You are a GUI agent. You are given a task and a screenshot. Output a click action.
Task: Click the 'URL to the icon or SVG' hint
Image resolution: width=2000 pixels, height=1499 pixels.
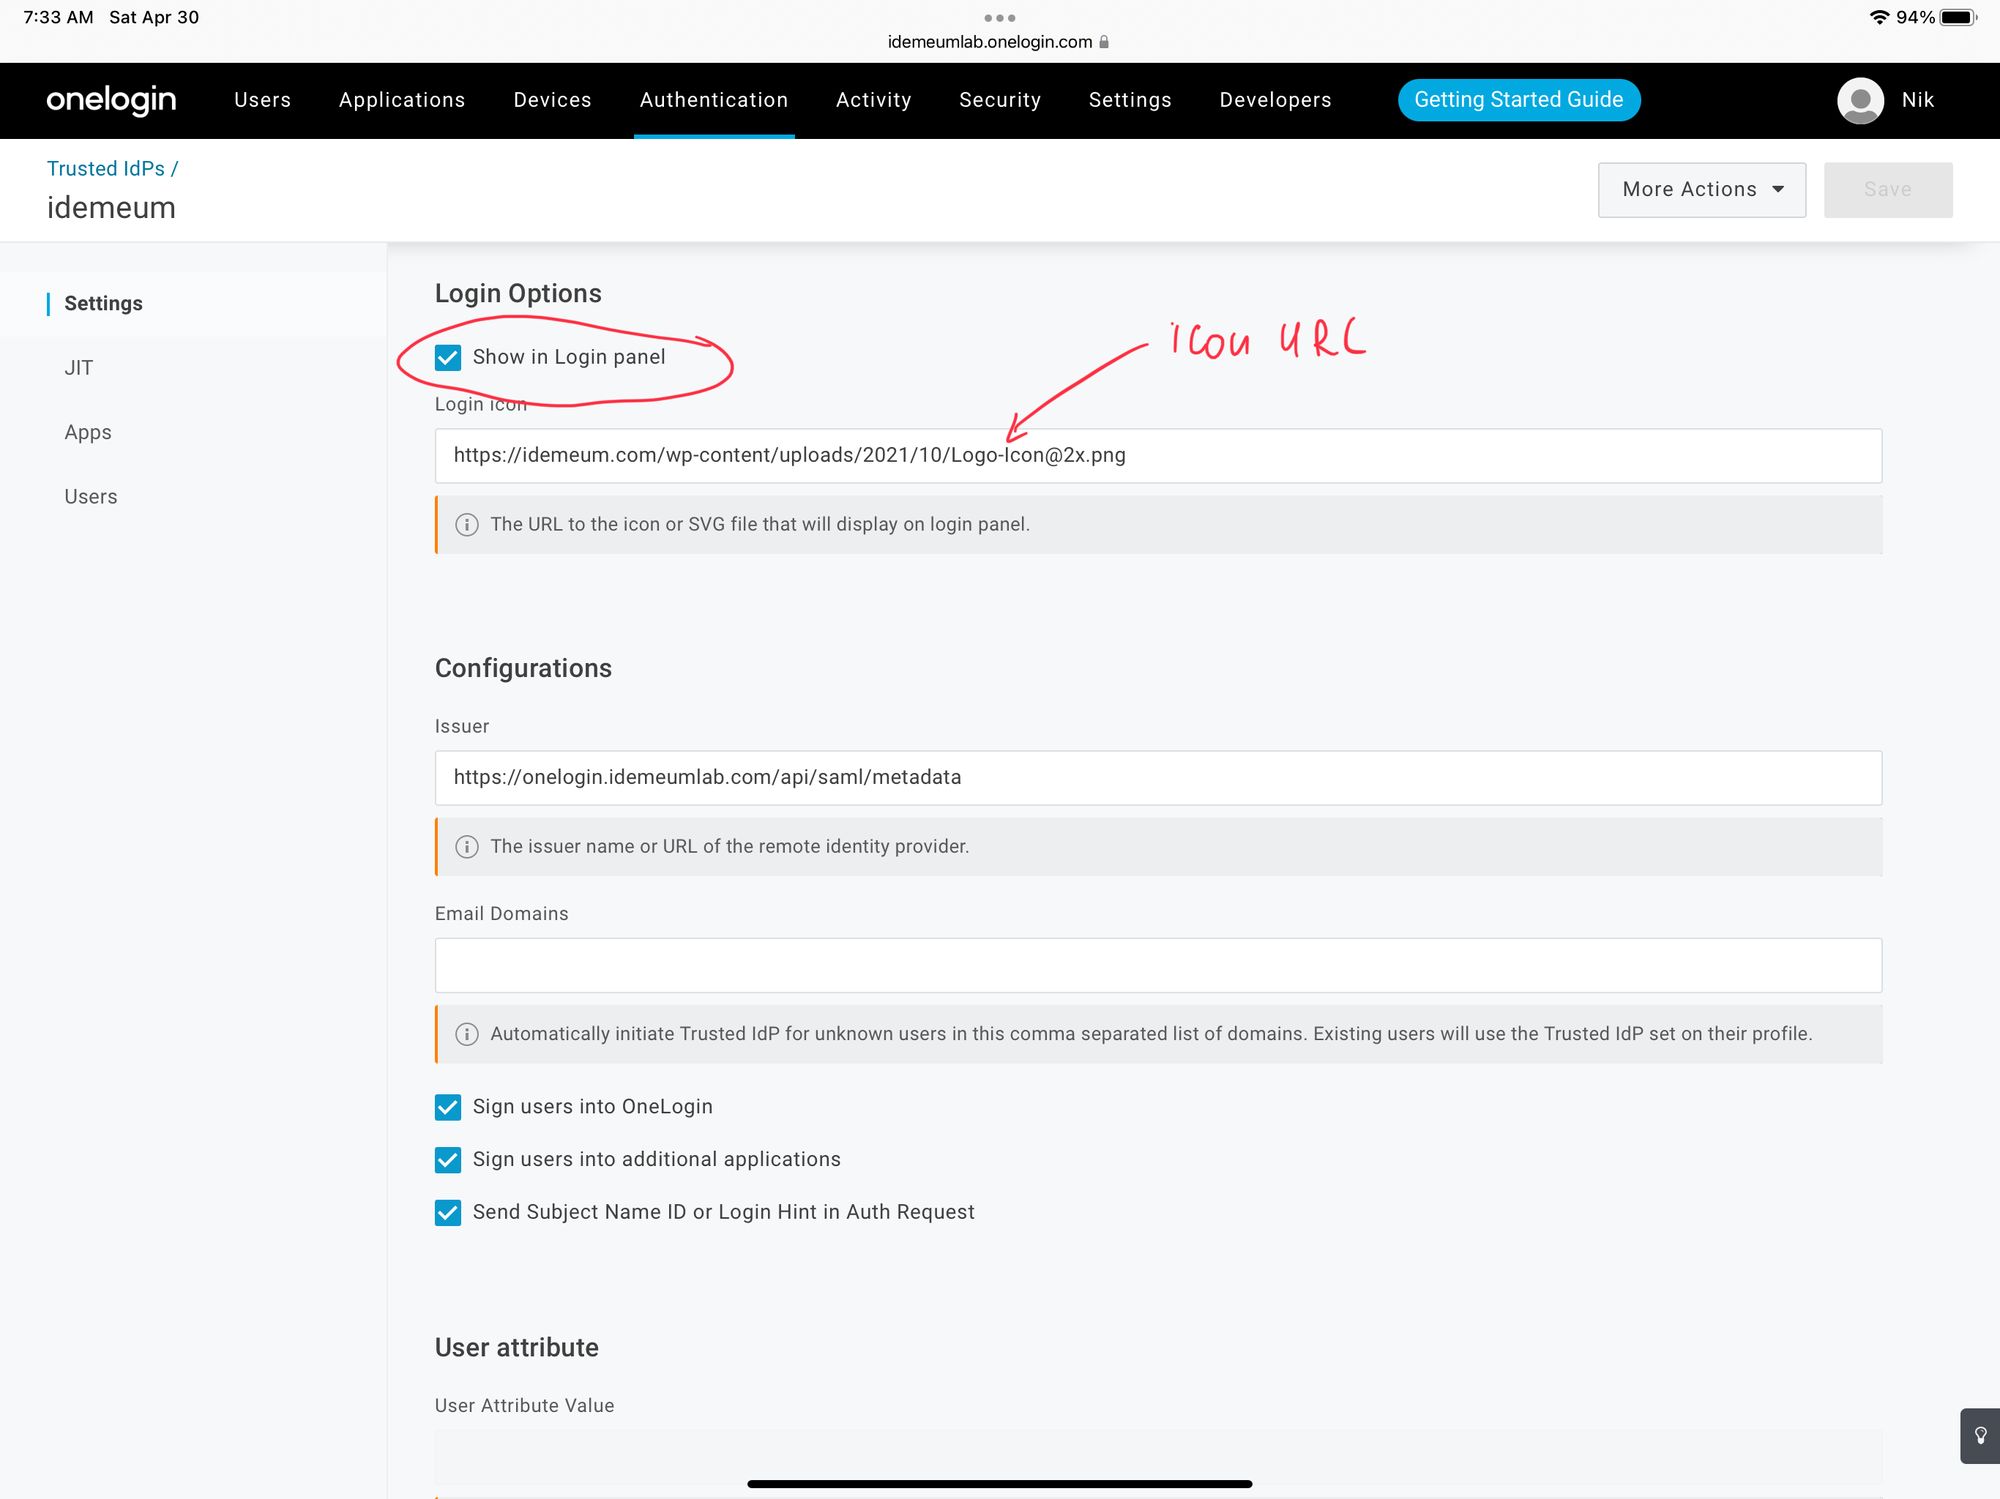coord(760,525)
